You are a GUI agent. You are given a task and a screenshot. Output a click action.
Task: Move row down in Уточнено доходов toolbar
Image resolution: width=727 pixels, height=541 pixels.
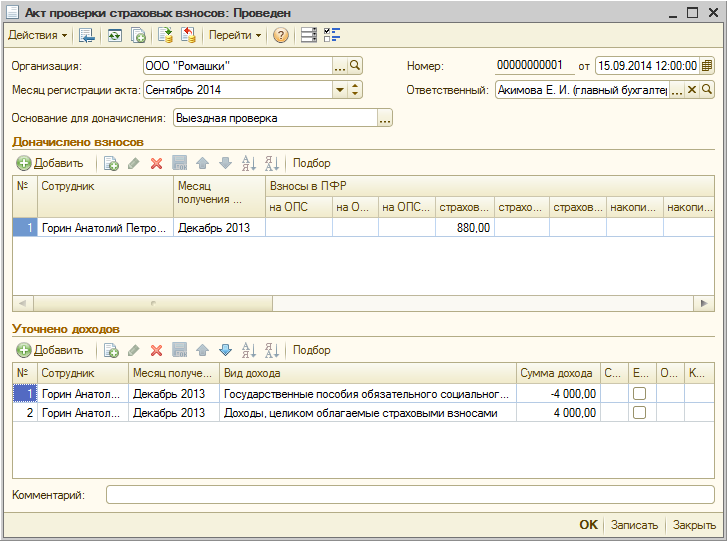[225, 350]
